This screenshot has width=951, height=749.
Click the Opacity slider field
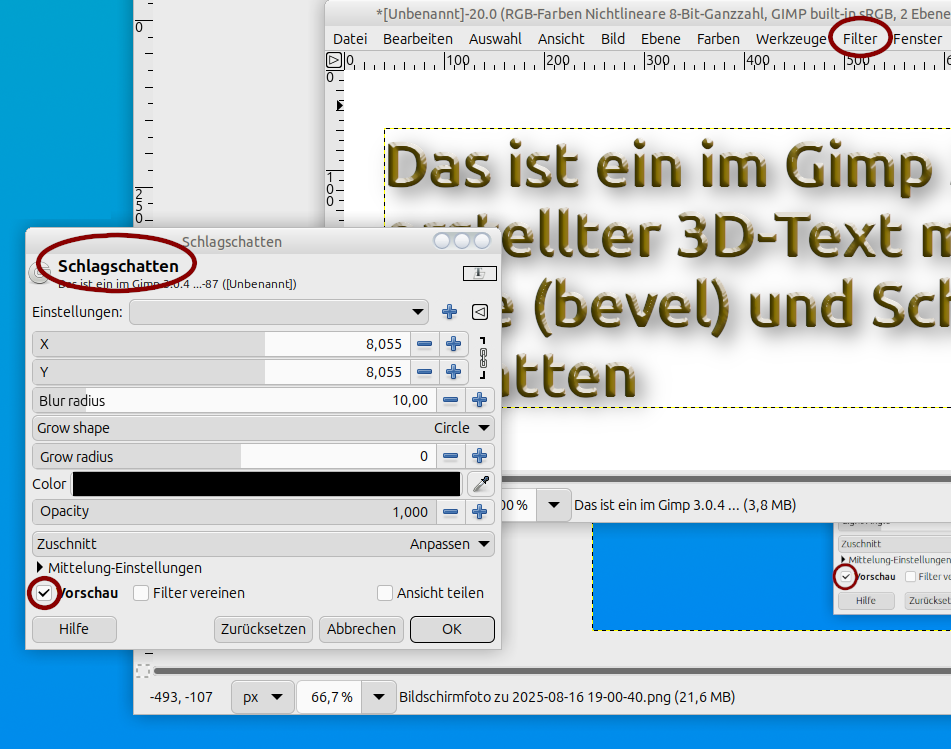234,512
